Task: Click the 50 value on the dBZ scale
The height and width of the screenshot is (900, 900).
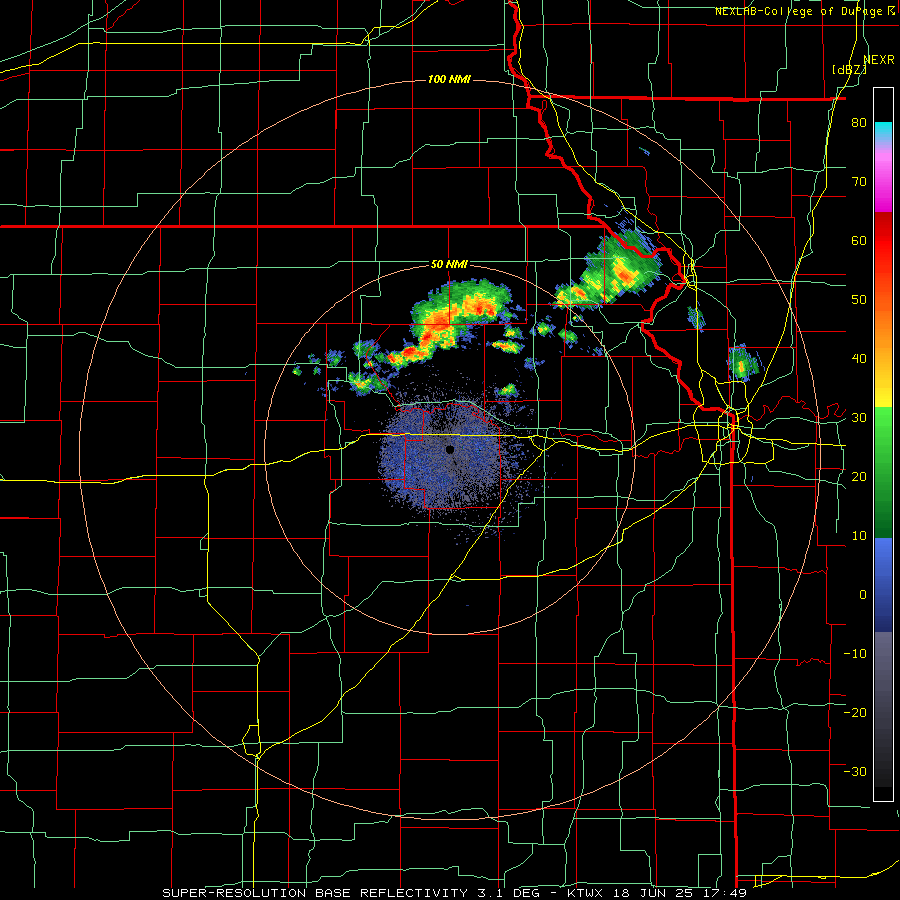Action: [x=859, y=300]
